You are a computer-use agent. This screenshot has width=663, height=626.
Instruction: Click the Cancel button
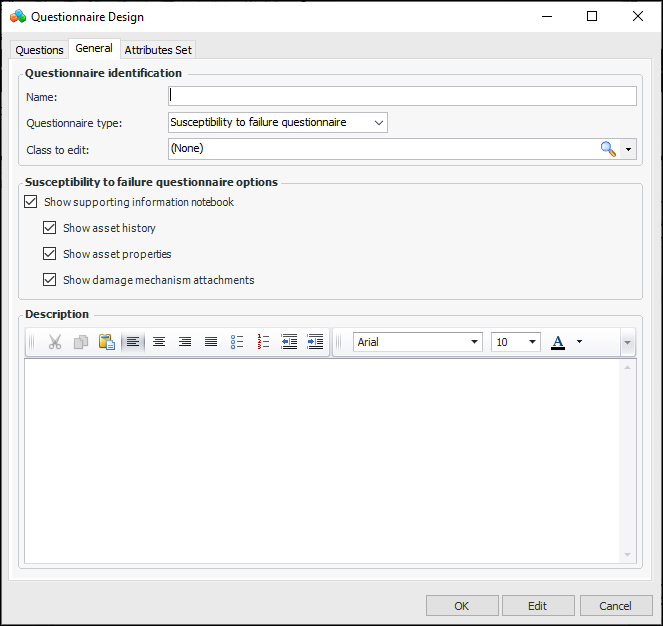pyautogui.click(x=615, y=606)
